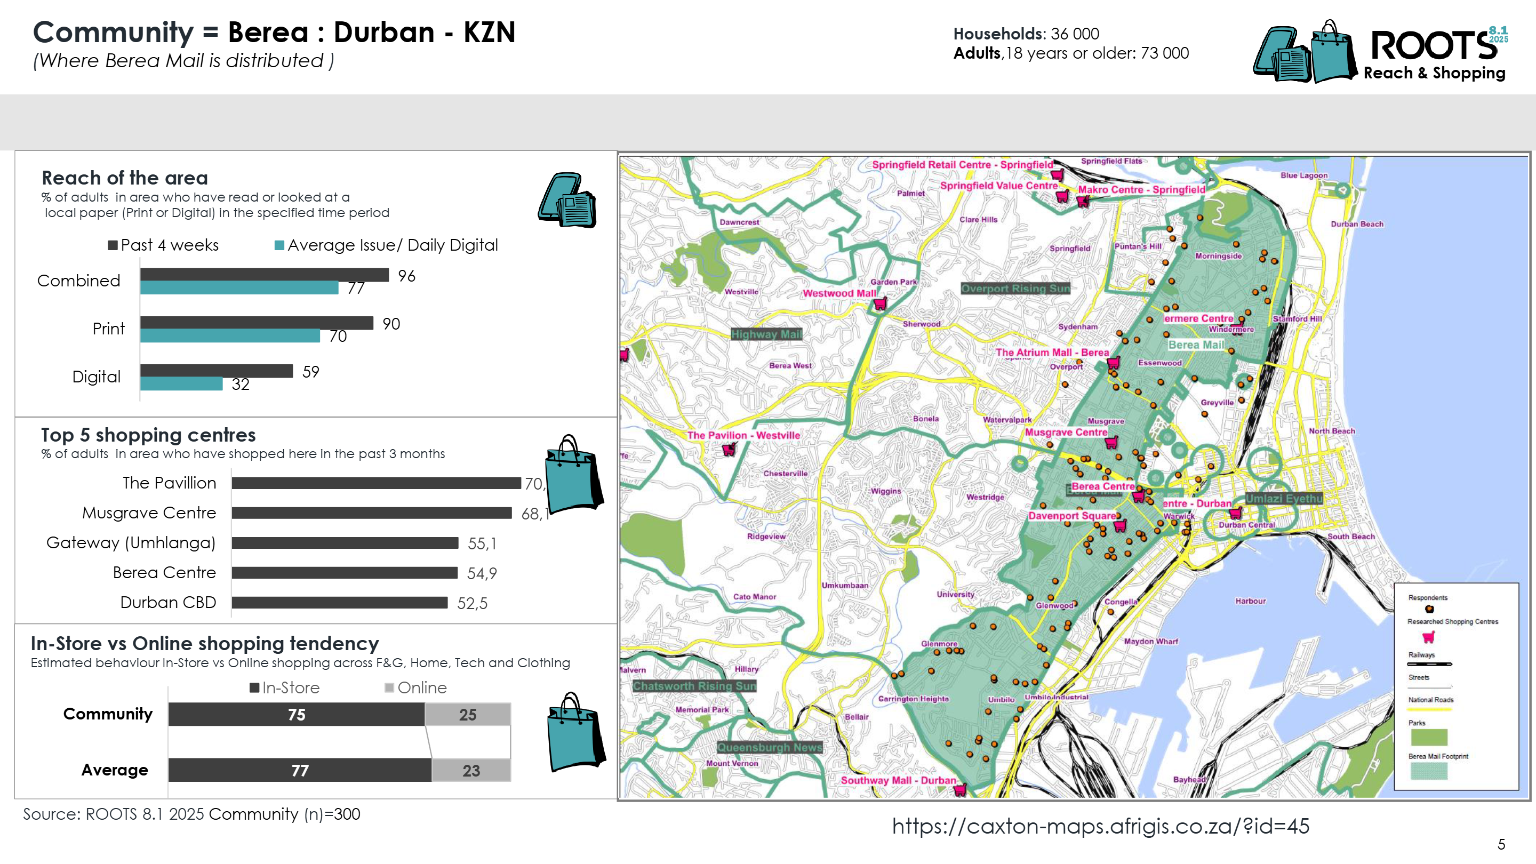The image size is (1536, 864).
Task: Select the Community In-Store bar showing 75
Action: (296, 714)
